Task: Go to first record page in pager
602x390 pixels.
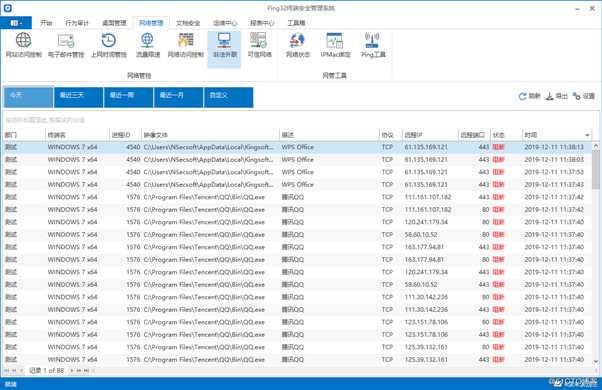Action: click(6, 370)
